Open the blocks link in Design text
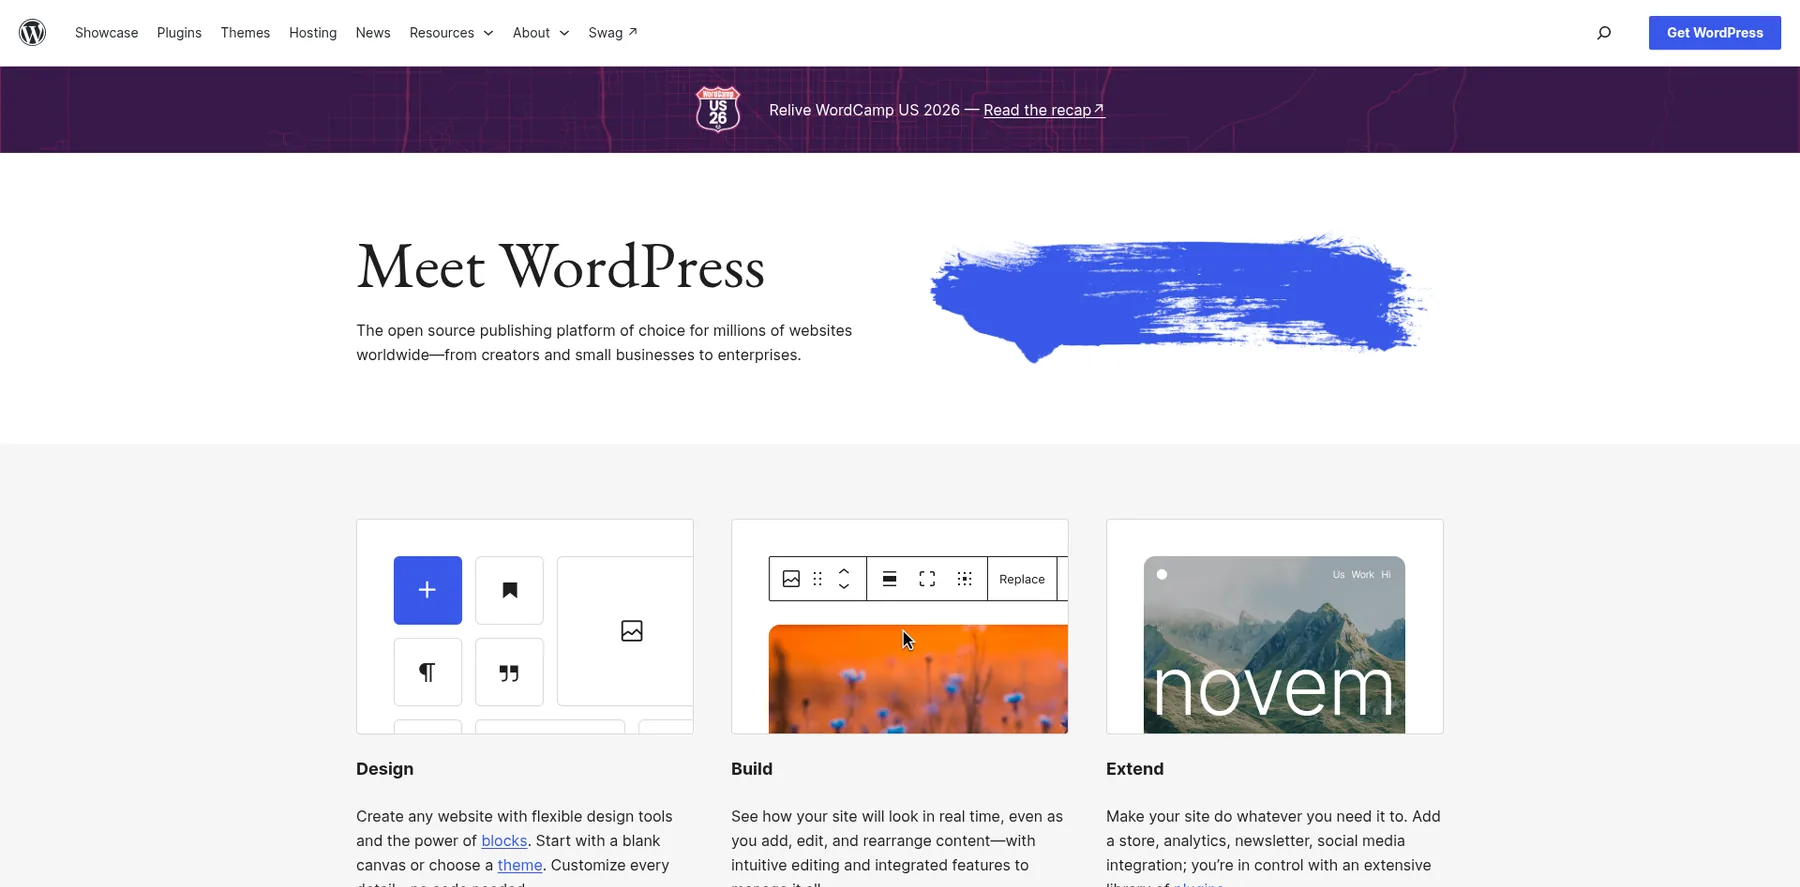The height and width of the screenshot is (887, 1800). pyautogui.click(x=504, y=841)
